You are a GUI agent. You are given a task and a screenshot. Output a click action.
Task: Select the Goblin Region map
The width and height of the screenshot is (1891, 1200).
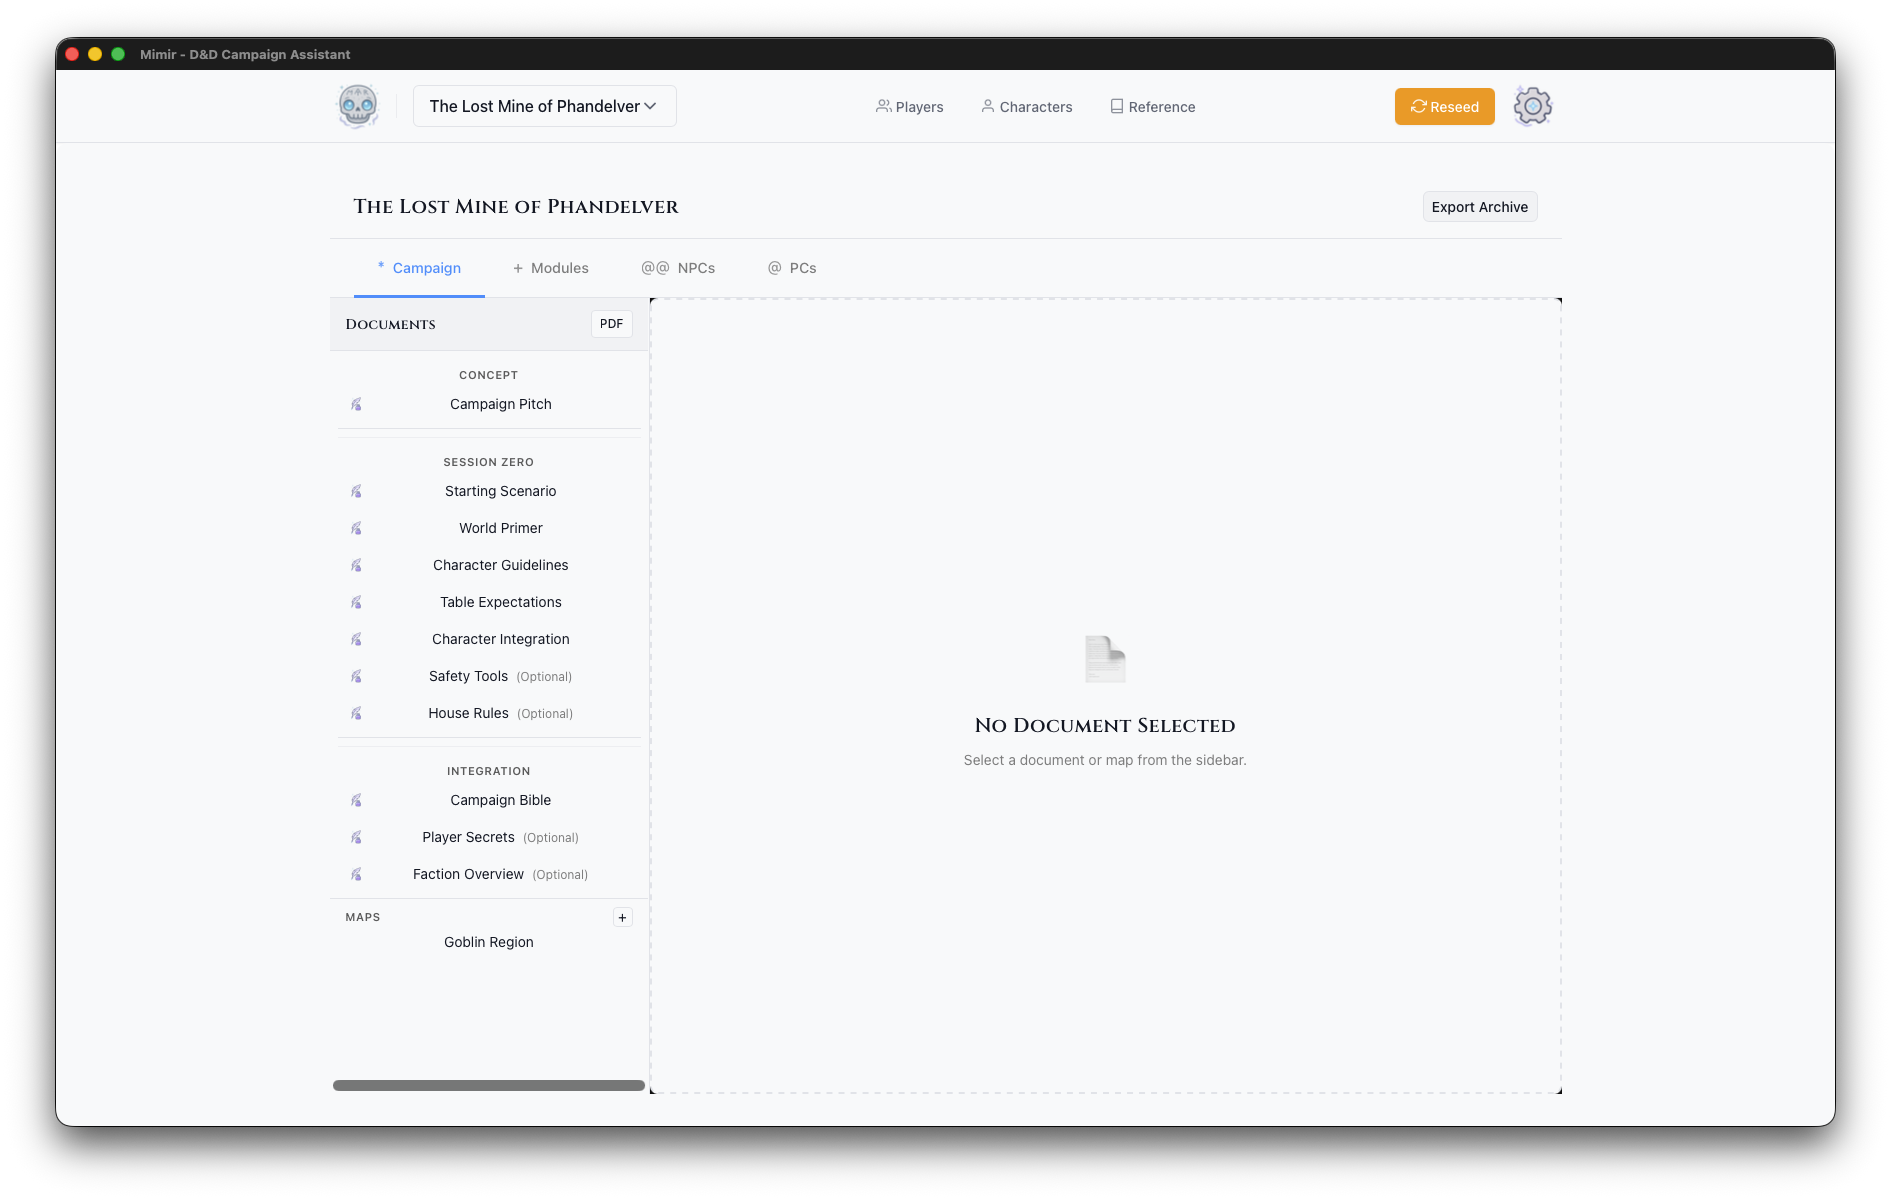[x=488, y=941]
